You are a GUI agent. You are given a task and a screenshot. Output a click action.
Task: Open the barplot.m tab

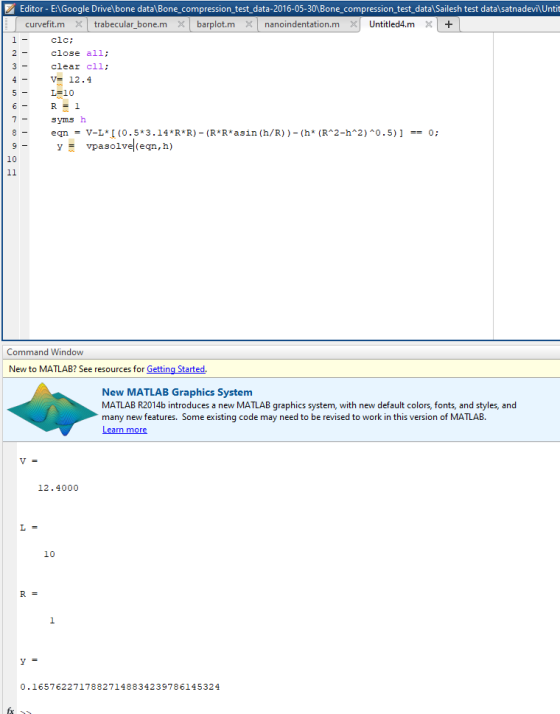tap(216, 25)
